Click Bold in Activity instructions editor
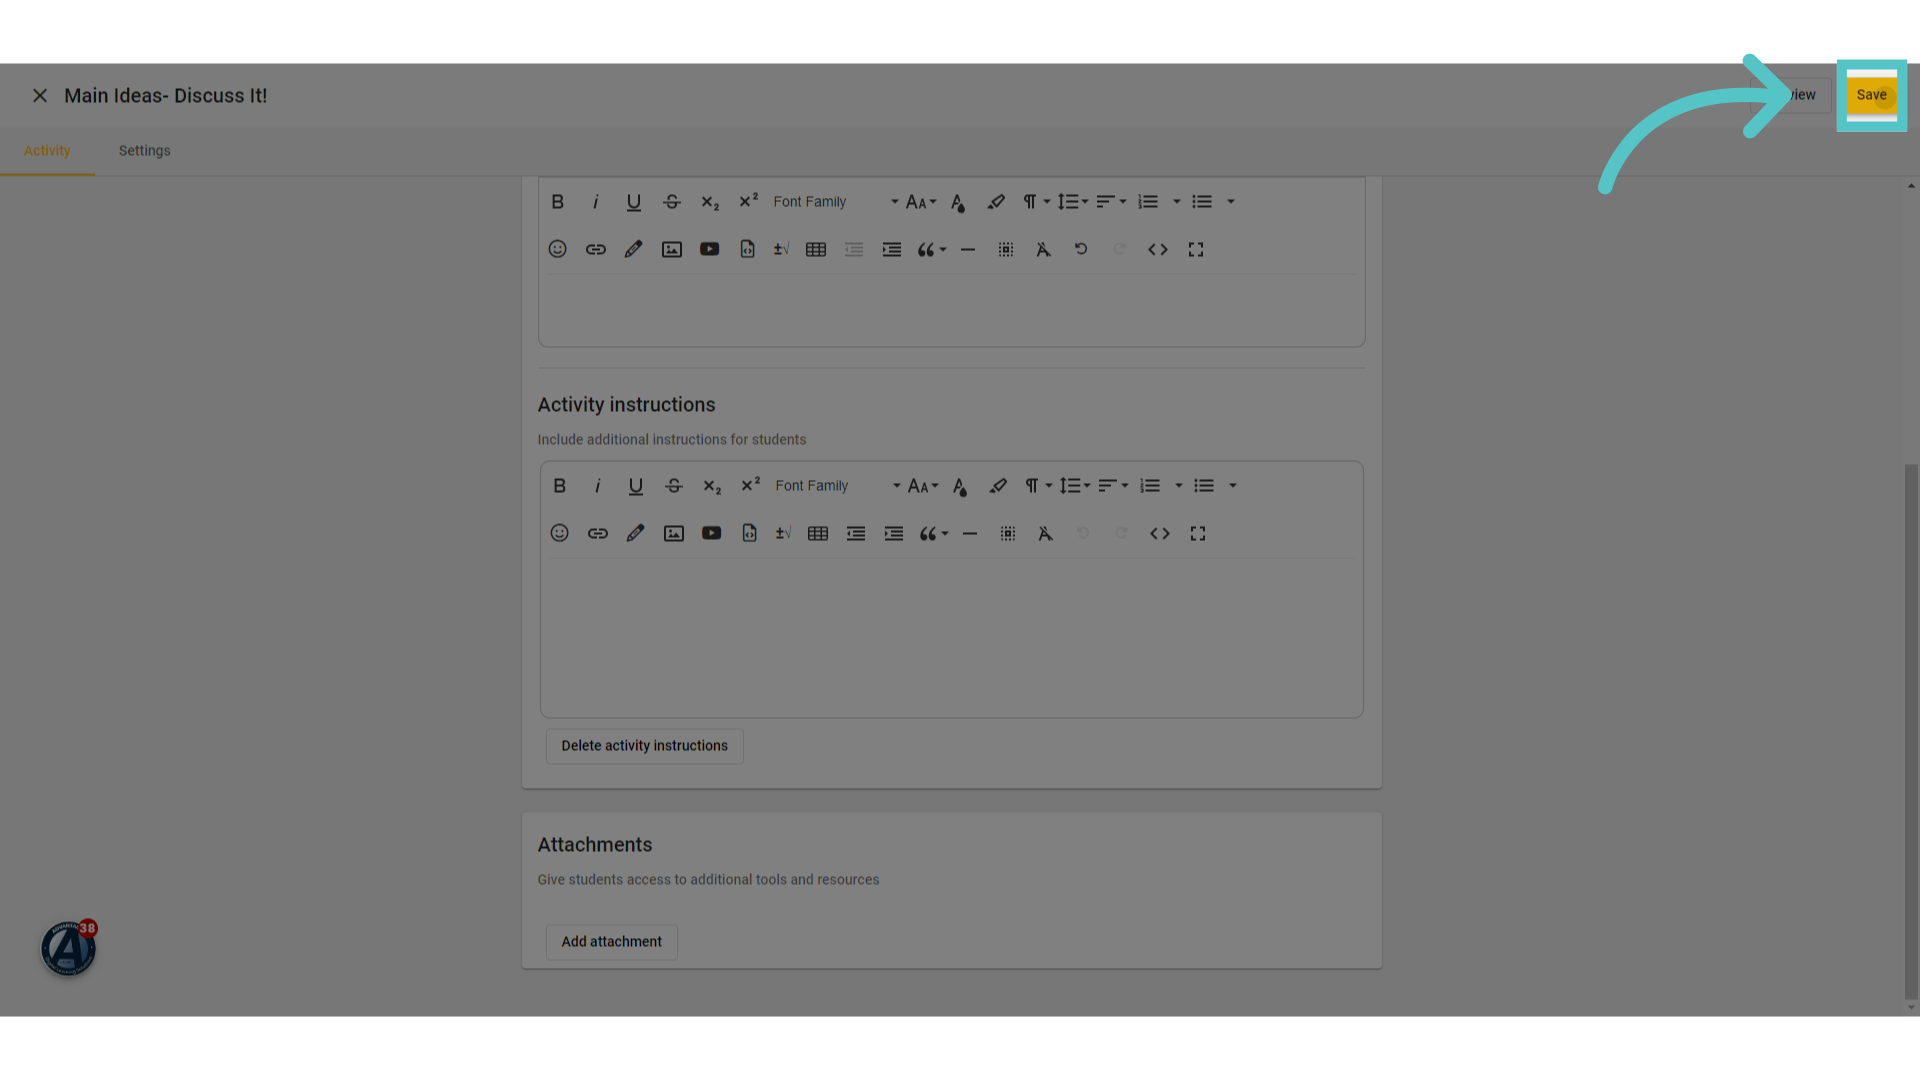This screenshot has width=1920, height=1080. click(560, 486)
